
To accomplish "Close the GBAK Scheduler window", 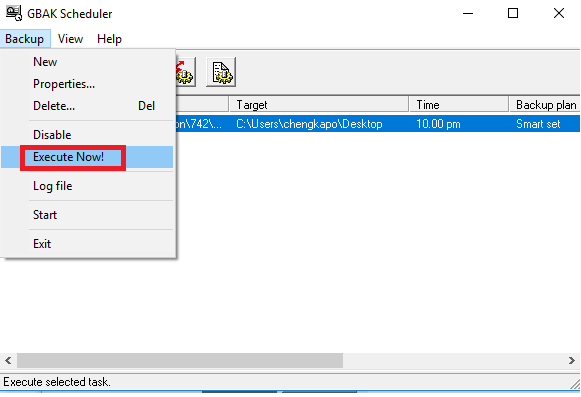I will tap(558, 13).
